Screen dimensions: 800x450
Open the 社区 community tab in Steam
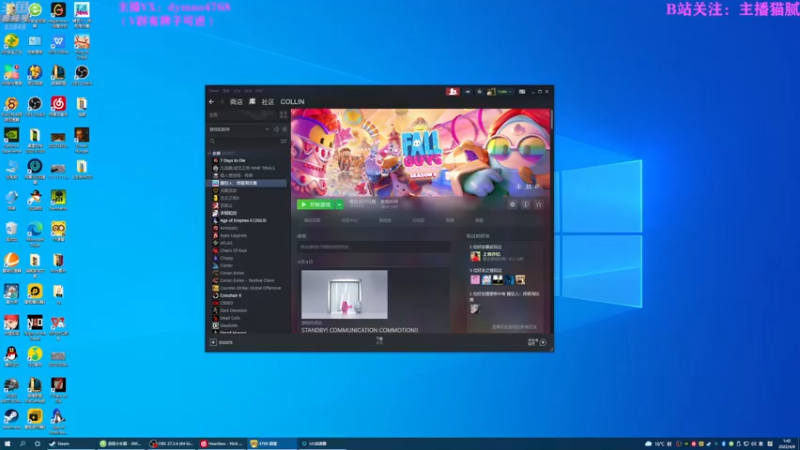[x=268, y=102]
